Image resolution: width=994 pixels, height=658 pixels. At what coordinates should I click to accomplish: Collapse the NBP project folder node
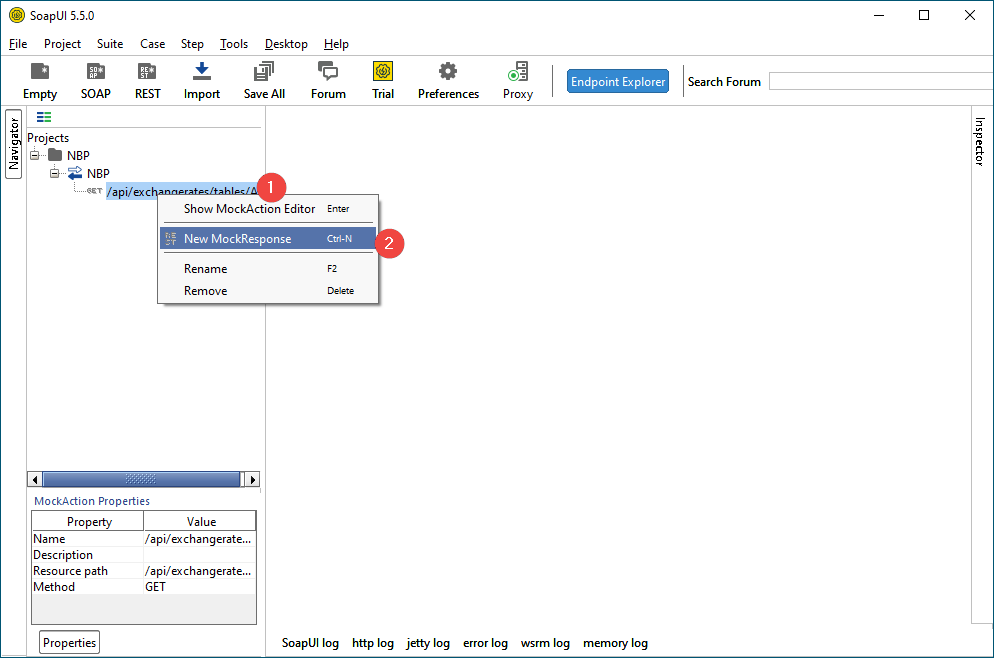35,155
